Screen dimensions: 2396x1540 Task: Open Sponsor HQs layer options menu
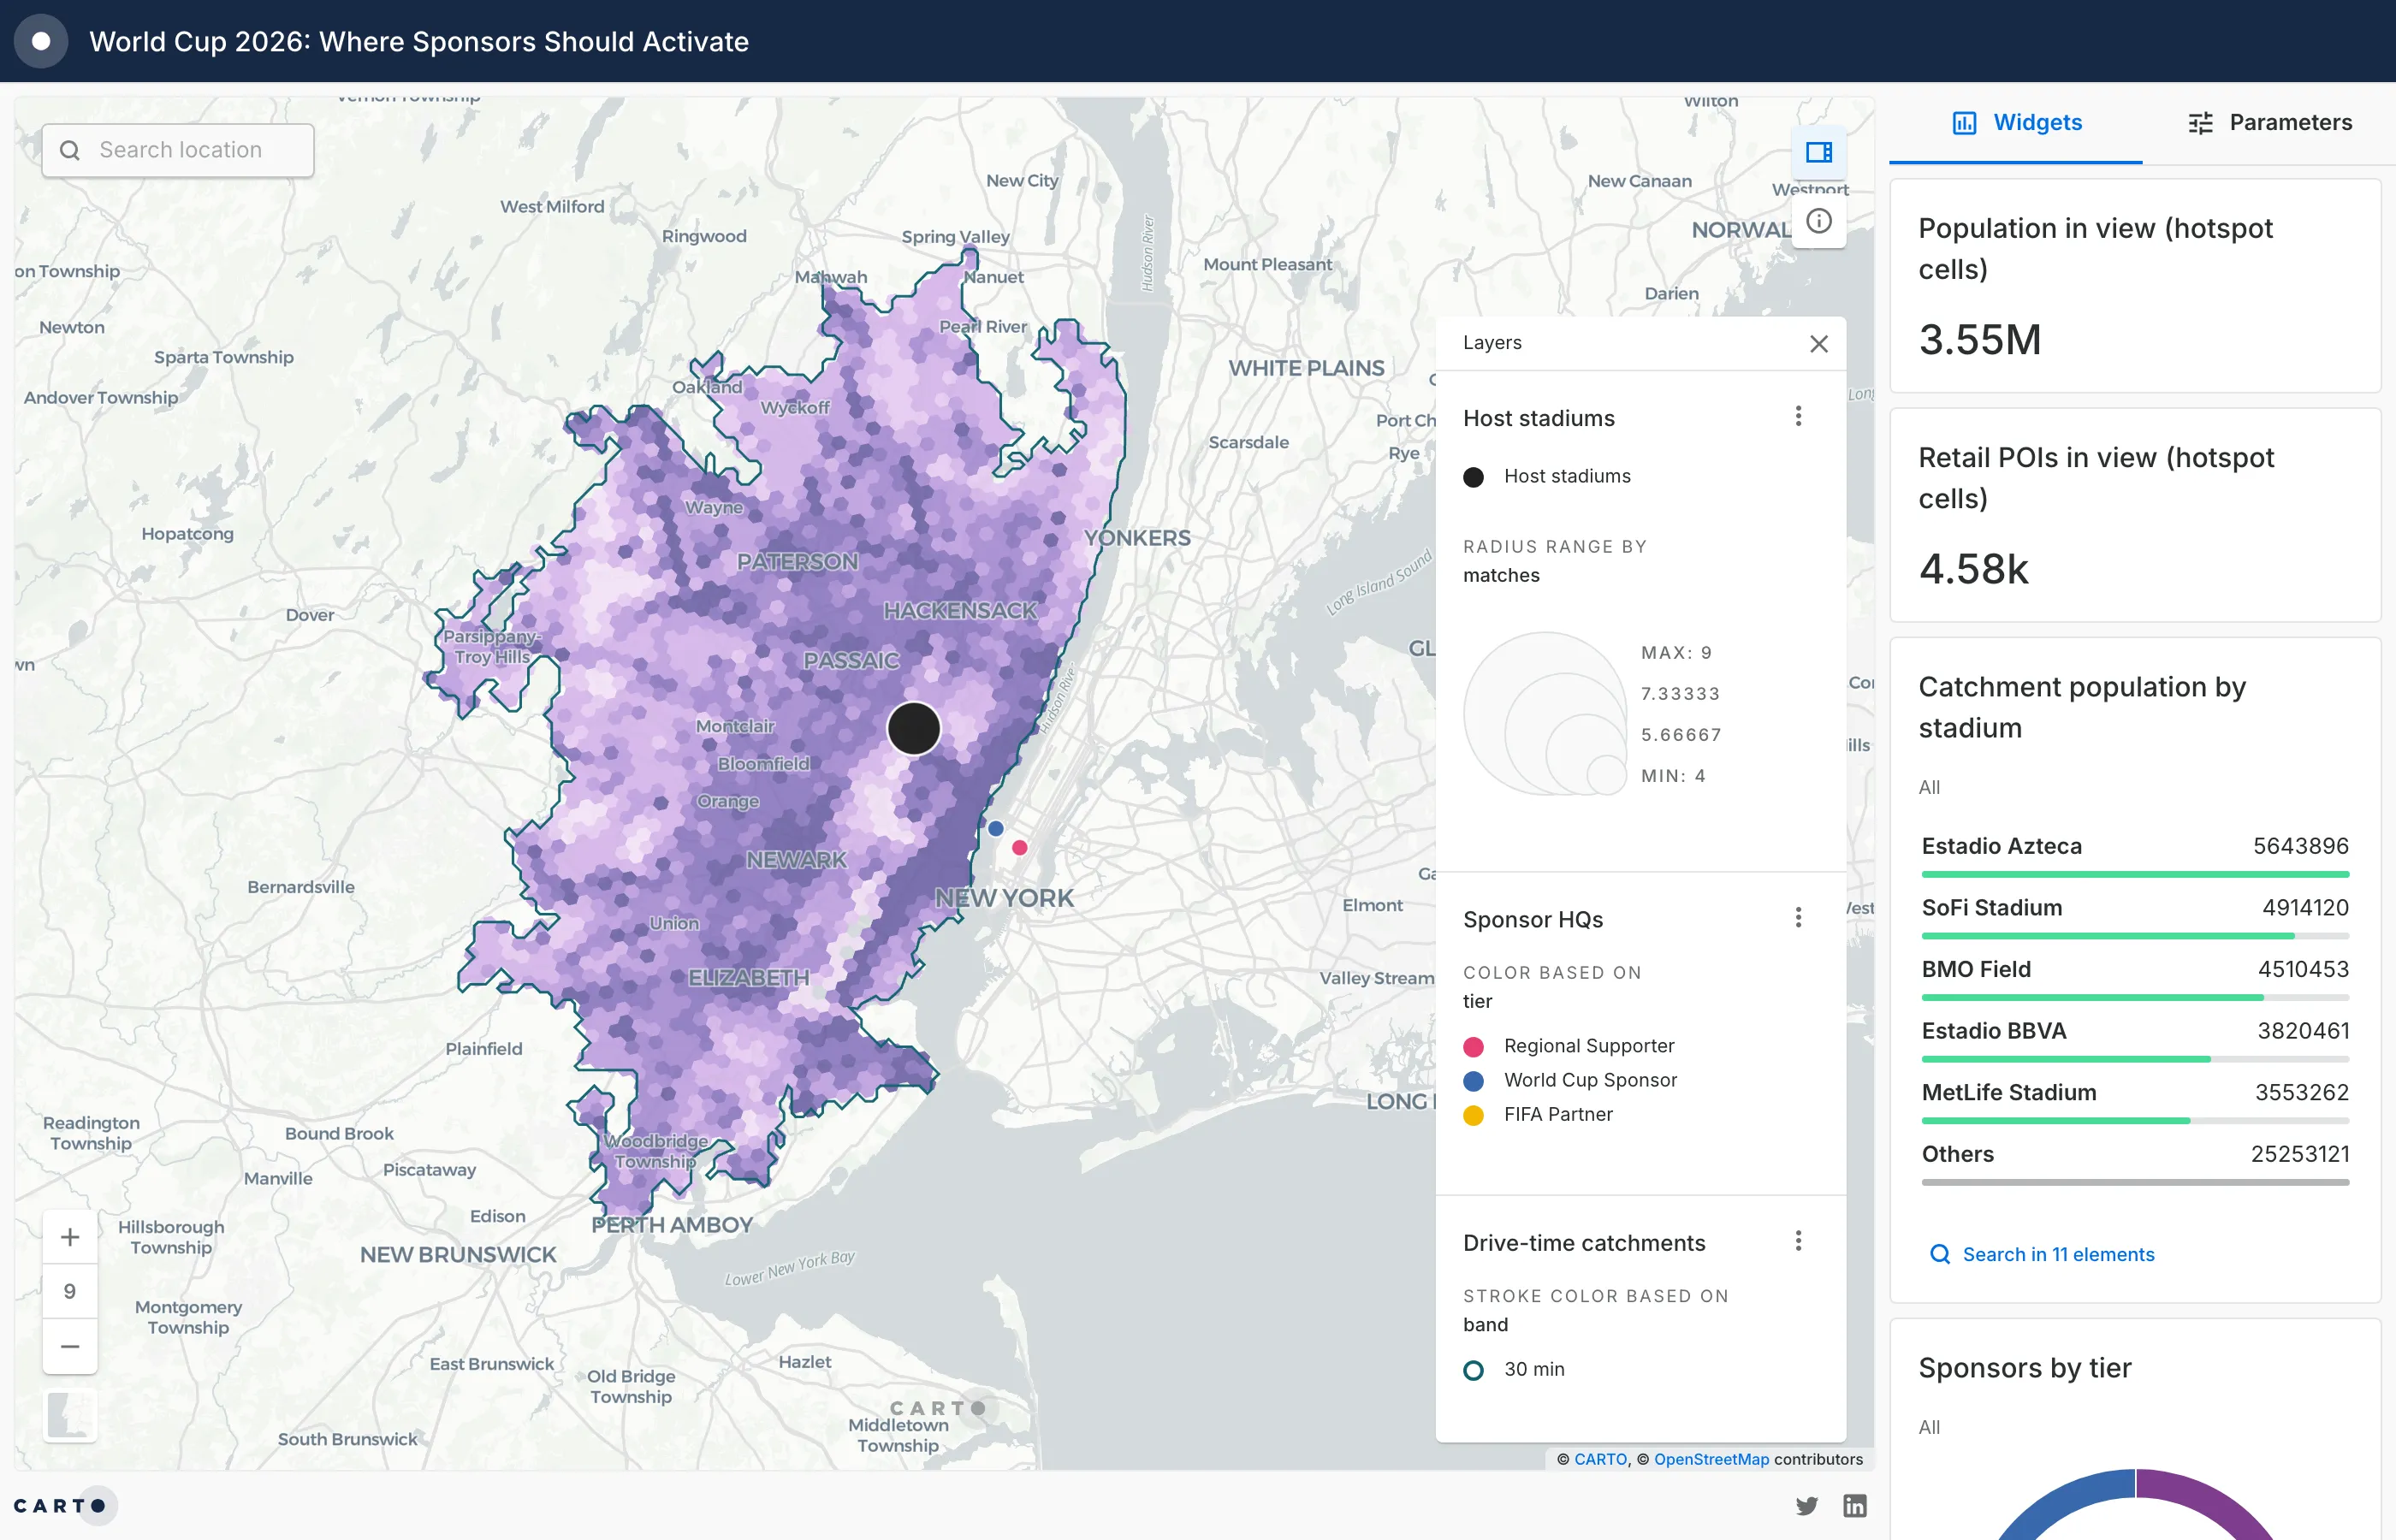point(1798,918)
